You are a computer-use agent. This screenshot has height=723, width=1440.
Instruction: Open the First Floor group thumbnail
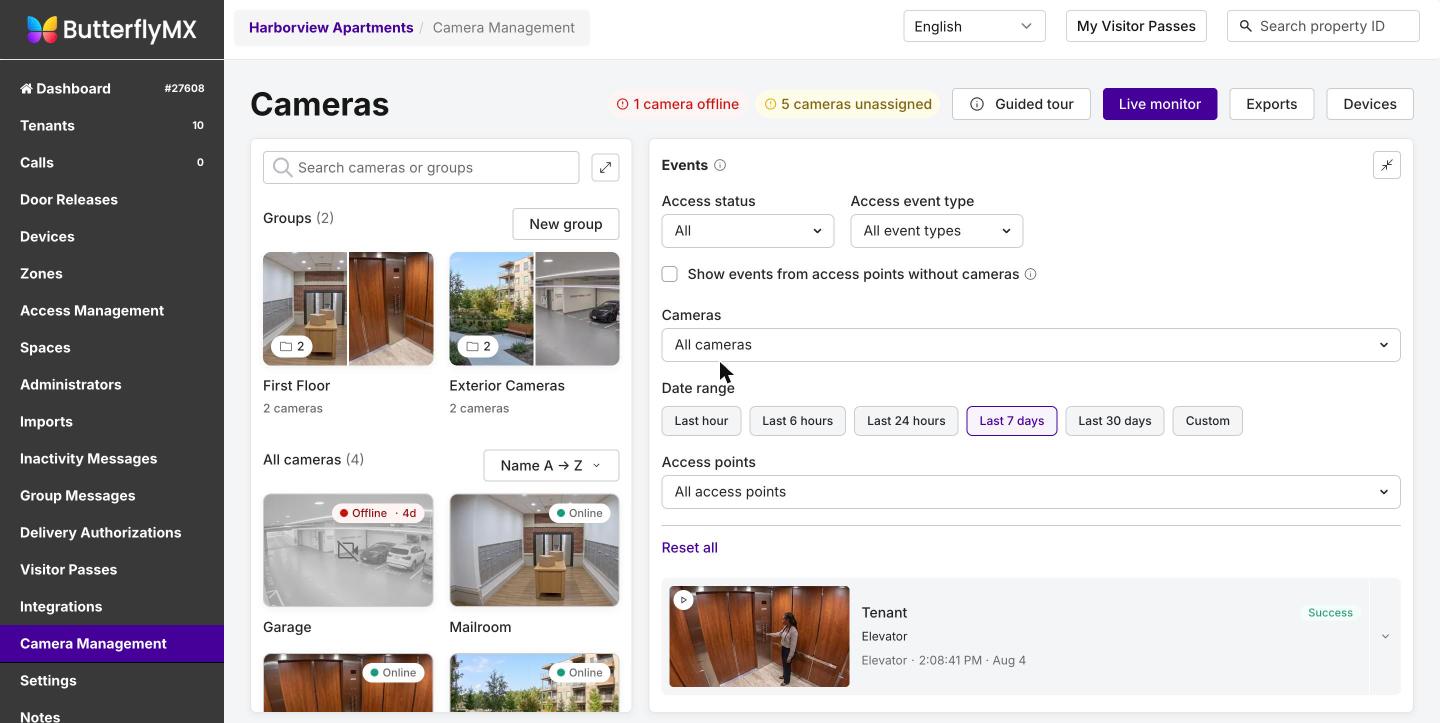pyautogui.click(x=348, y=309)
